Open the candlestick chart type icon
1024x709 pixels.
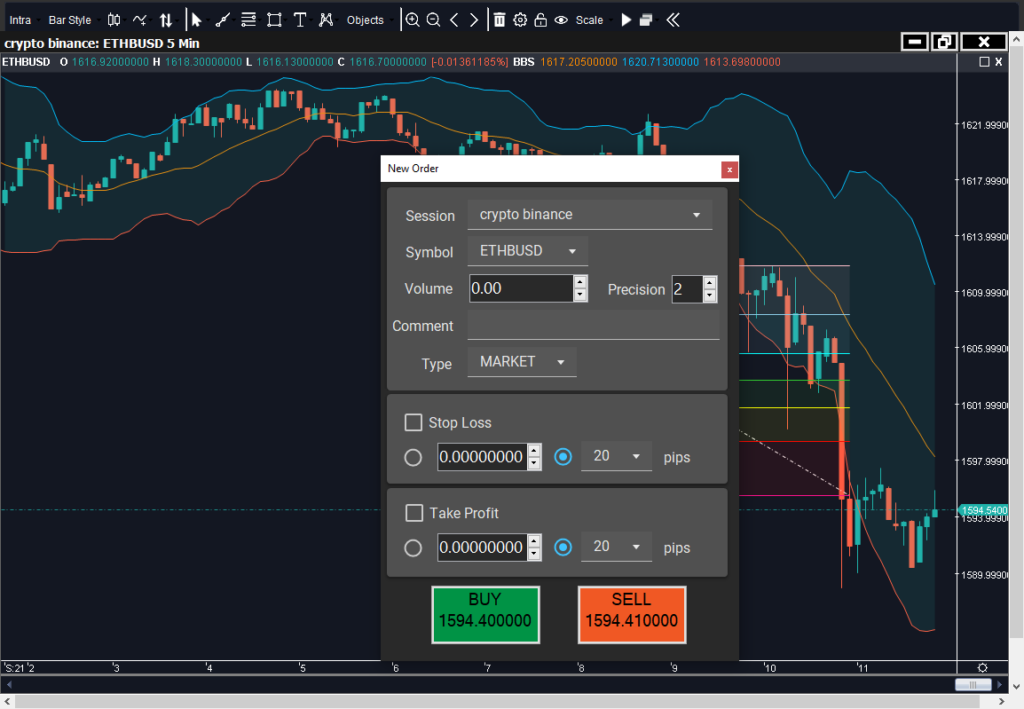click(114, 20)
